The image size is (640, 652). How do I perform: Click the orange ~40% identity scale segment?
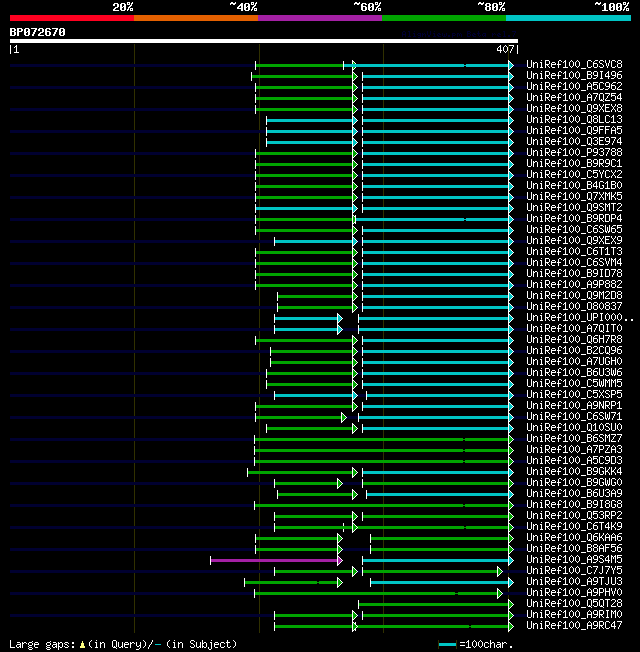(x=196, y=18)
